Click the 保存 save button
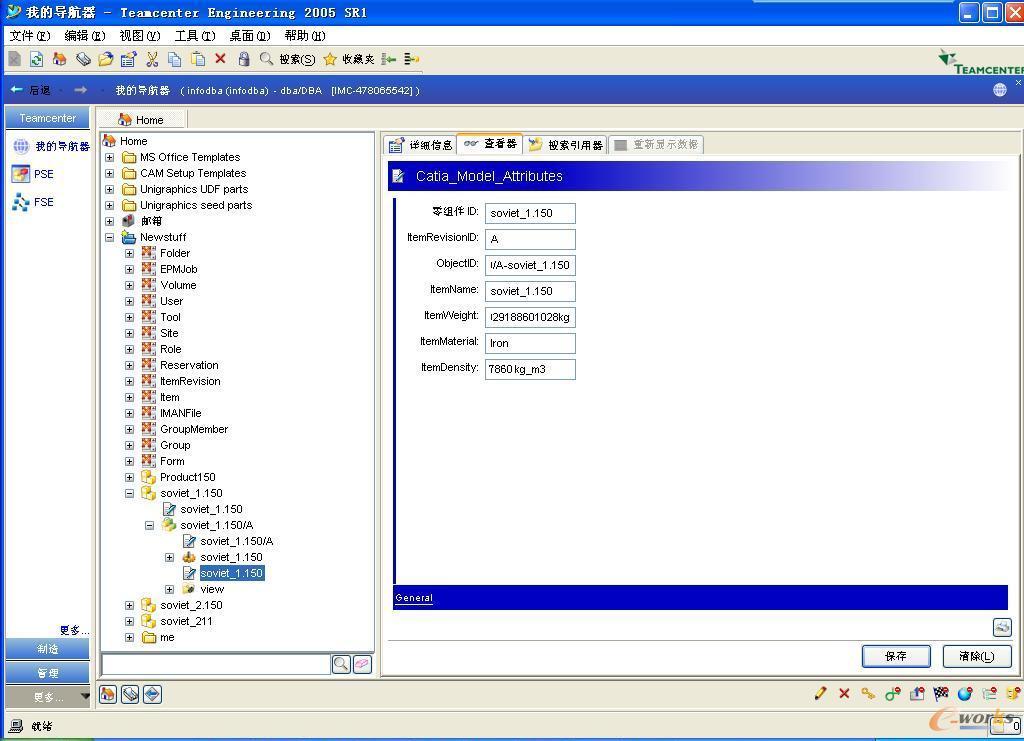This screenshot has height=741, width=1024. tap(895, 656)
